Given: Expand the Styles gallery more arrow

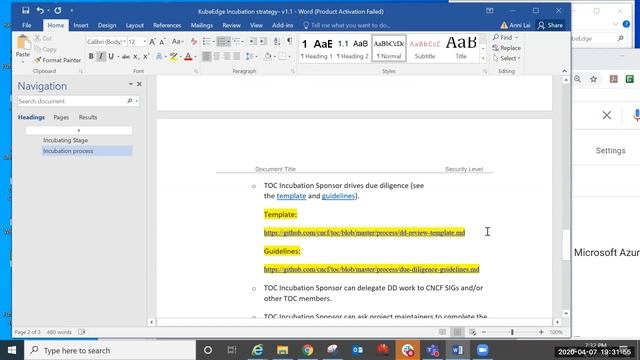Looking at the screenshot, I should (483, 59).
